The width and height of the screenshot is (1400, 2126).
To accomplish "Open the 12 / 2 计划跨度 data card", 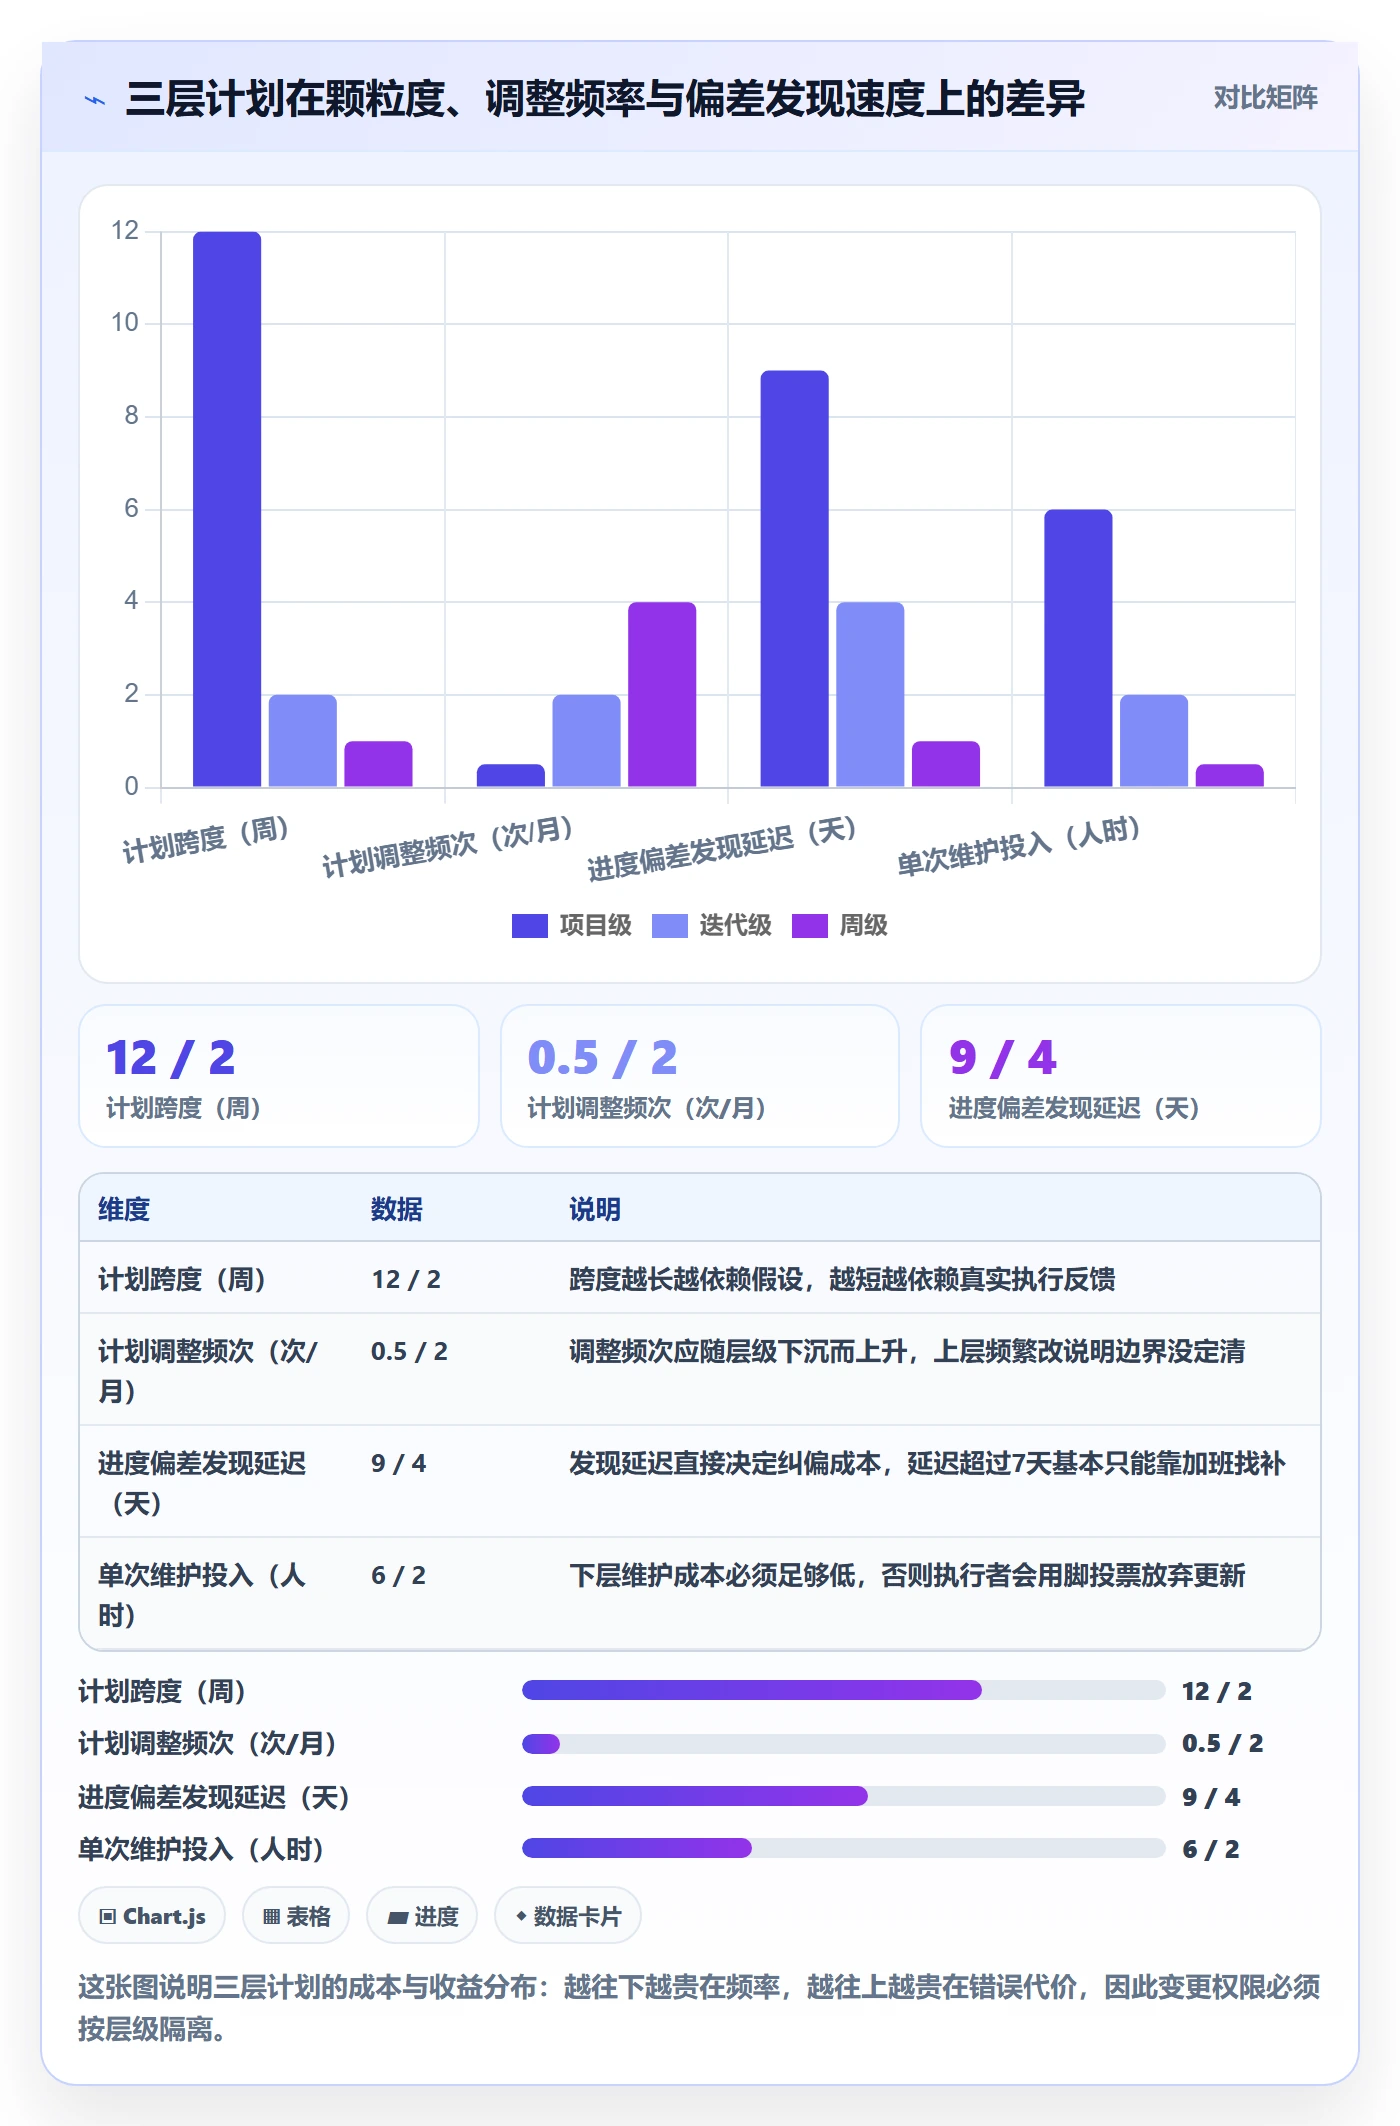I will [279, 1076].
